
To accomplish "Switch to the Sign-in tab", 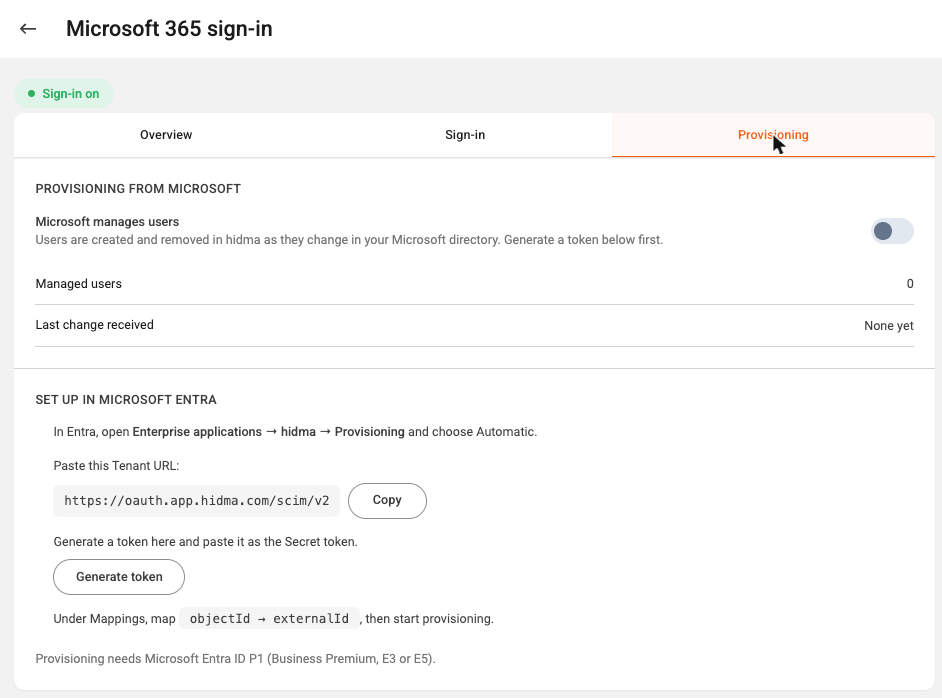I will (465, 135).
